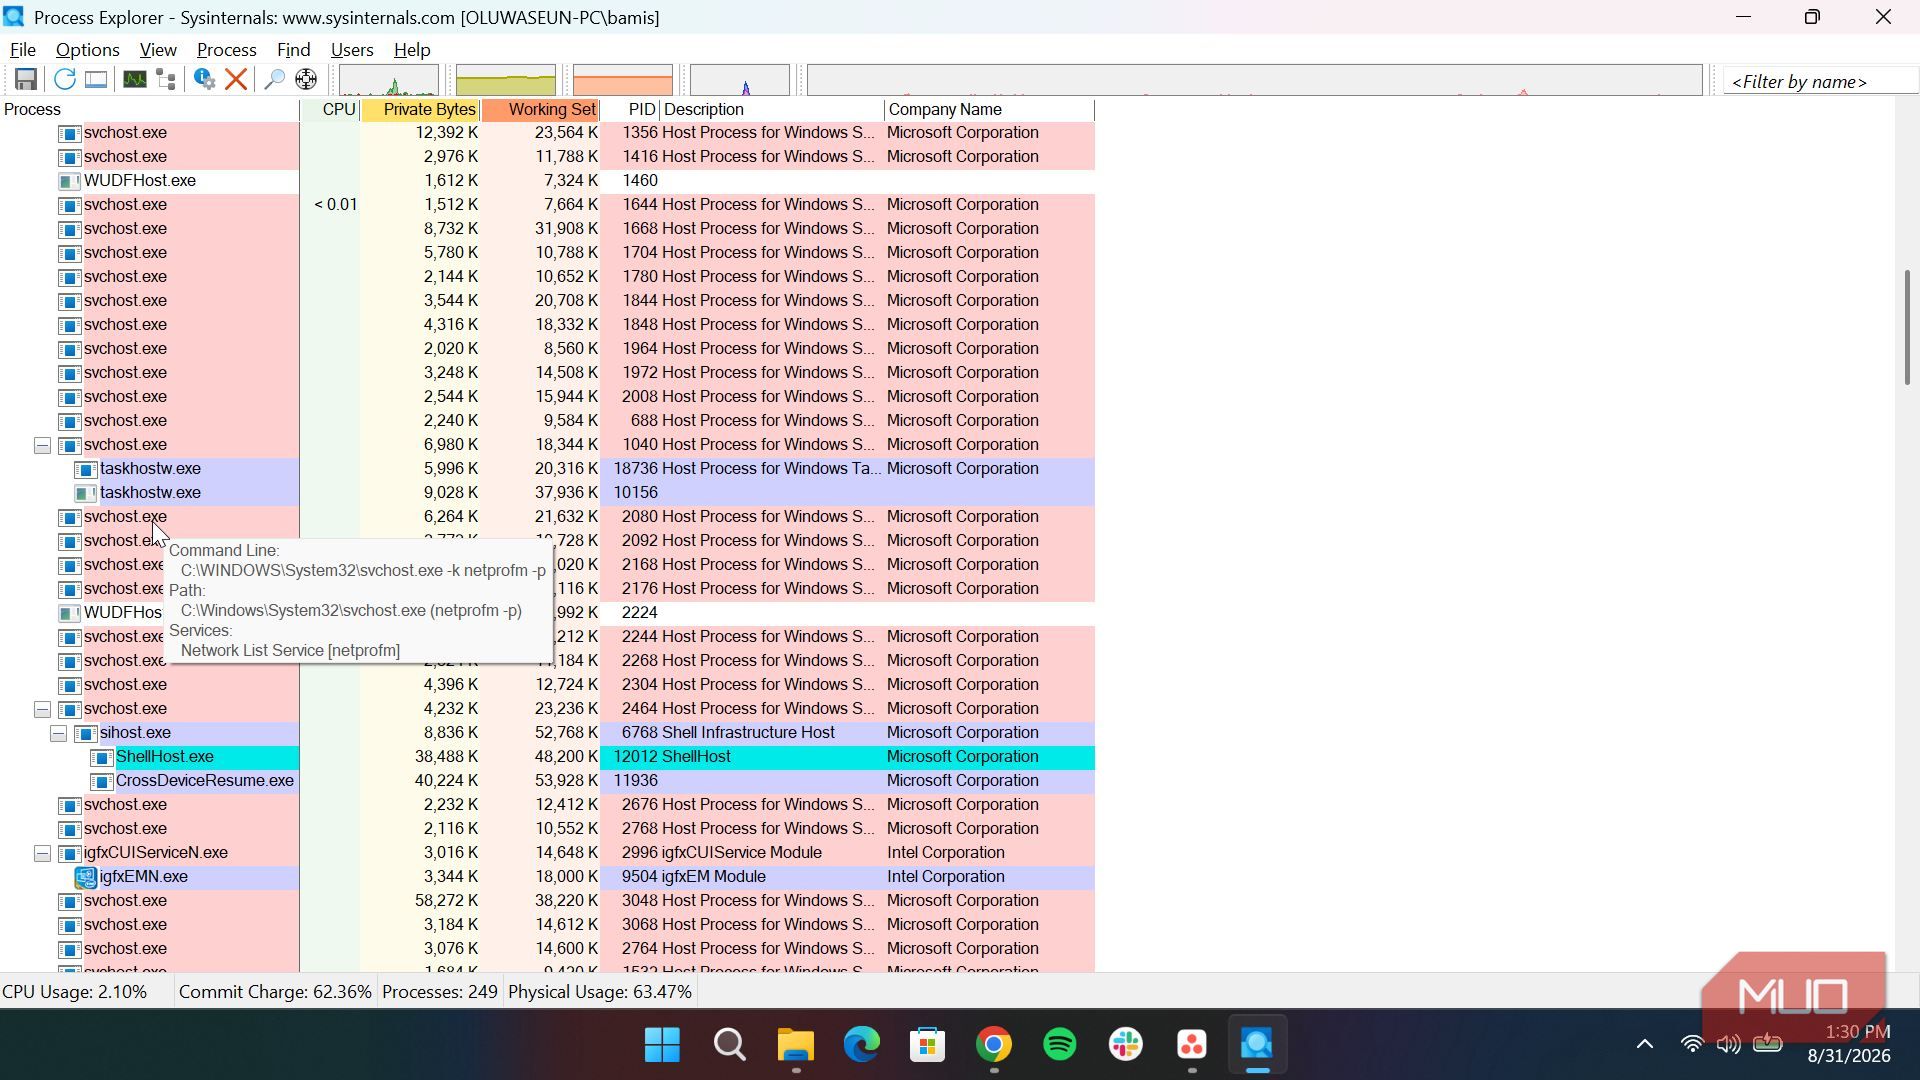Open the View menu
Image resolution: width=1920 pixels, height=1080 pixels.
(x=158, y=50)
